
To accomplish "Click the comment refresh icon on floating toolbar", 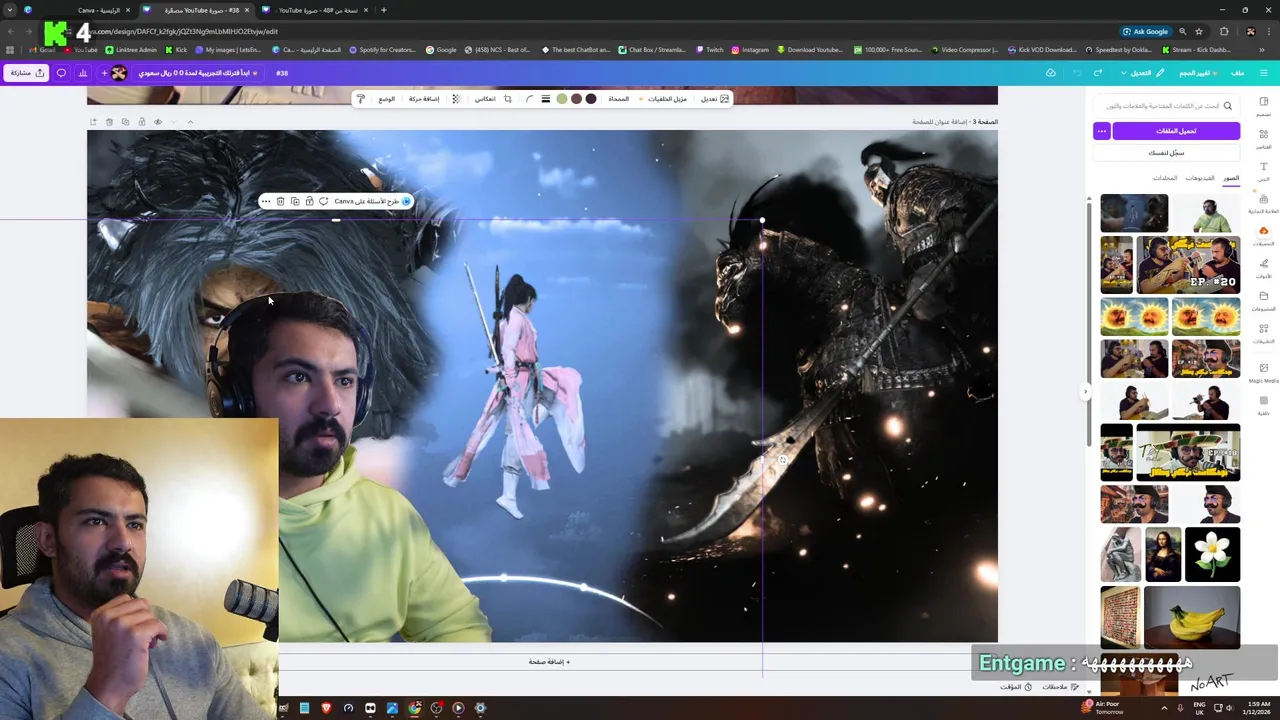I will 323,201.
